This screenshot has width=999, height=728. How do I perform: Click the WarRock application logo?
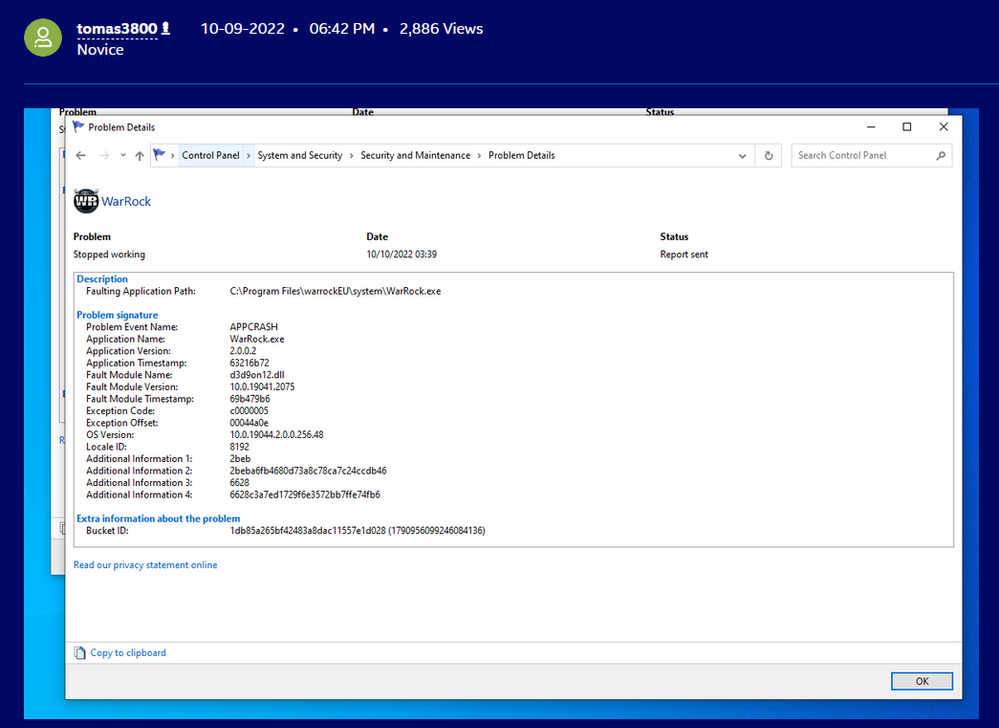(86, 201)
